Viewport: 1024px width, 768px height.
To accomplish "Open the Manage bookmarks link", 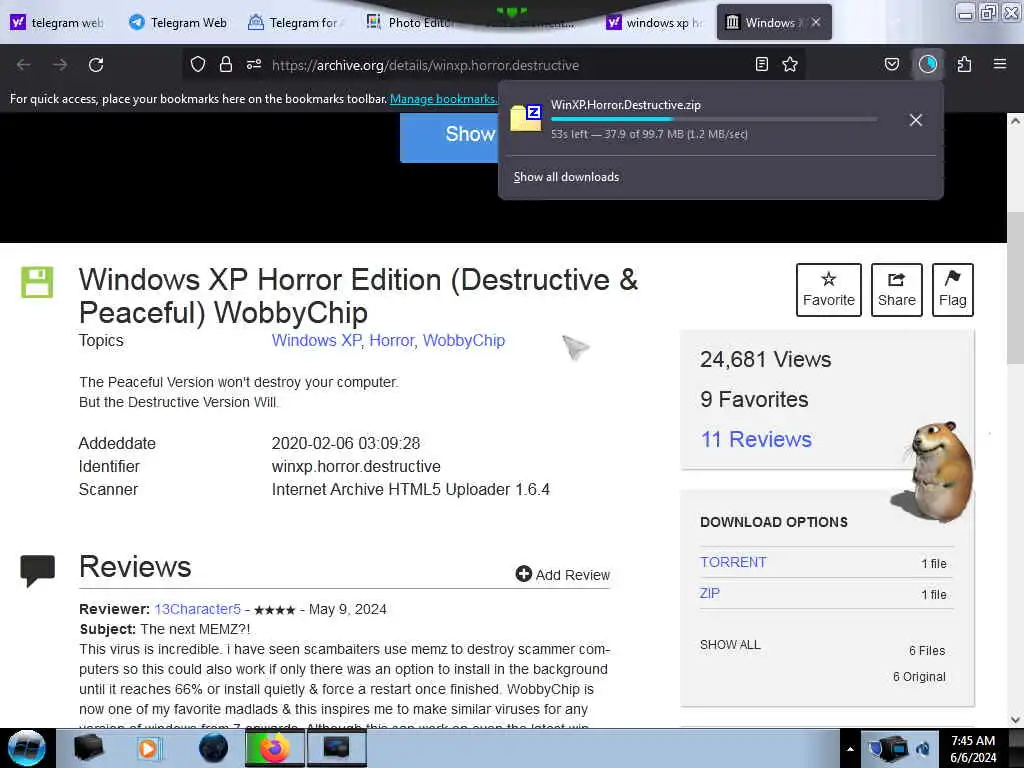I will click(x=443, y=99).
